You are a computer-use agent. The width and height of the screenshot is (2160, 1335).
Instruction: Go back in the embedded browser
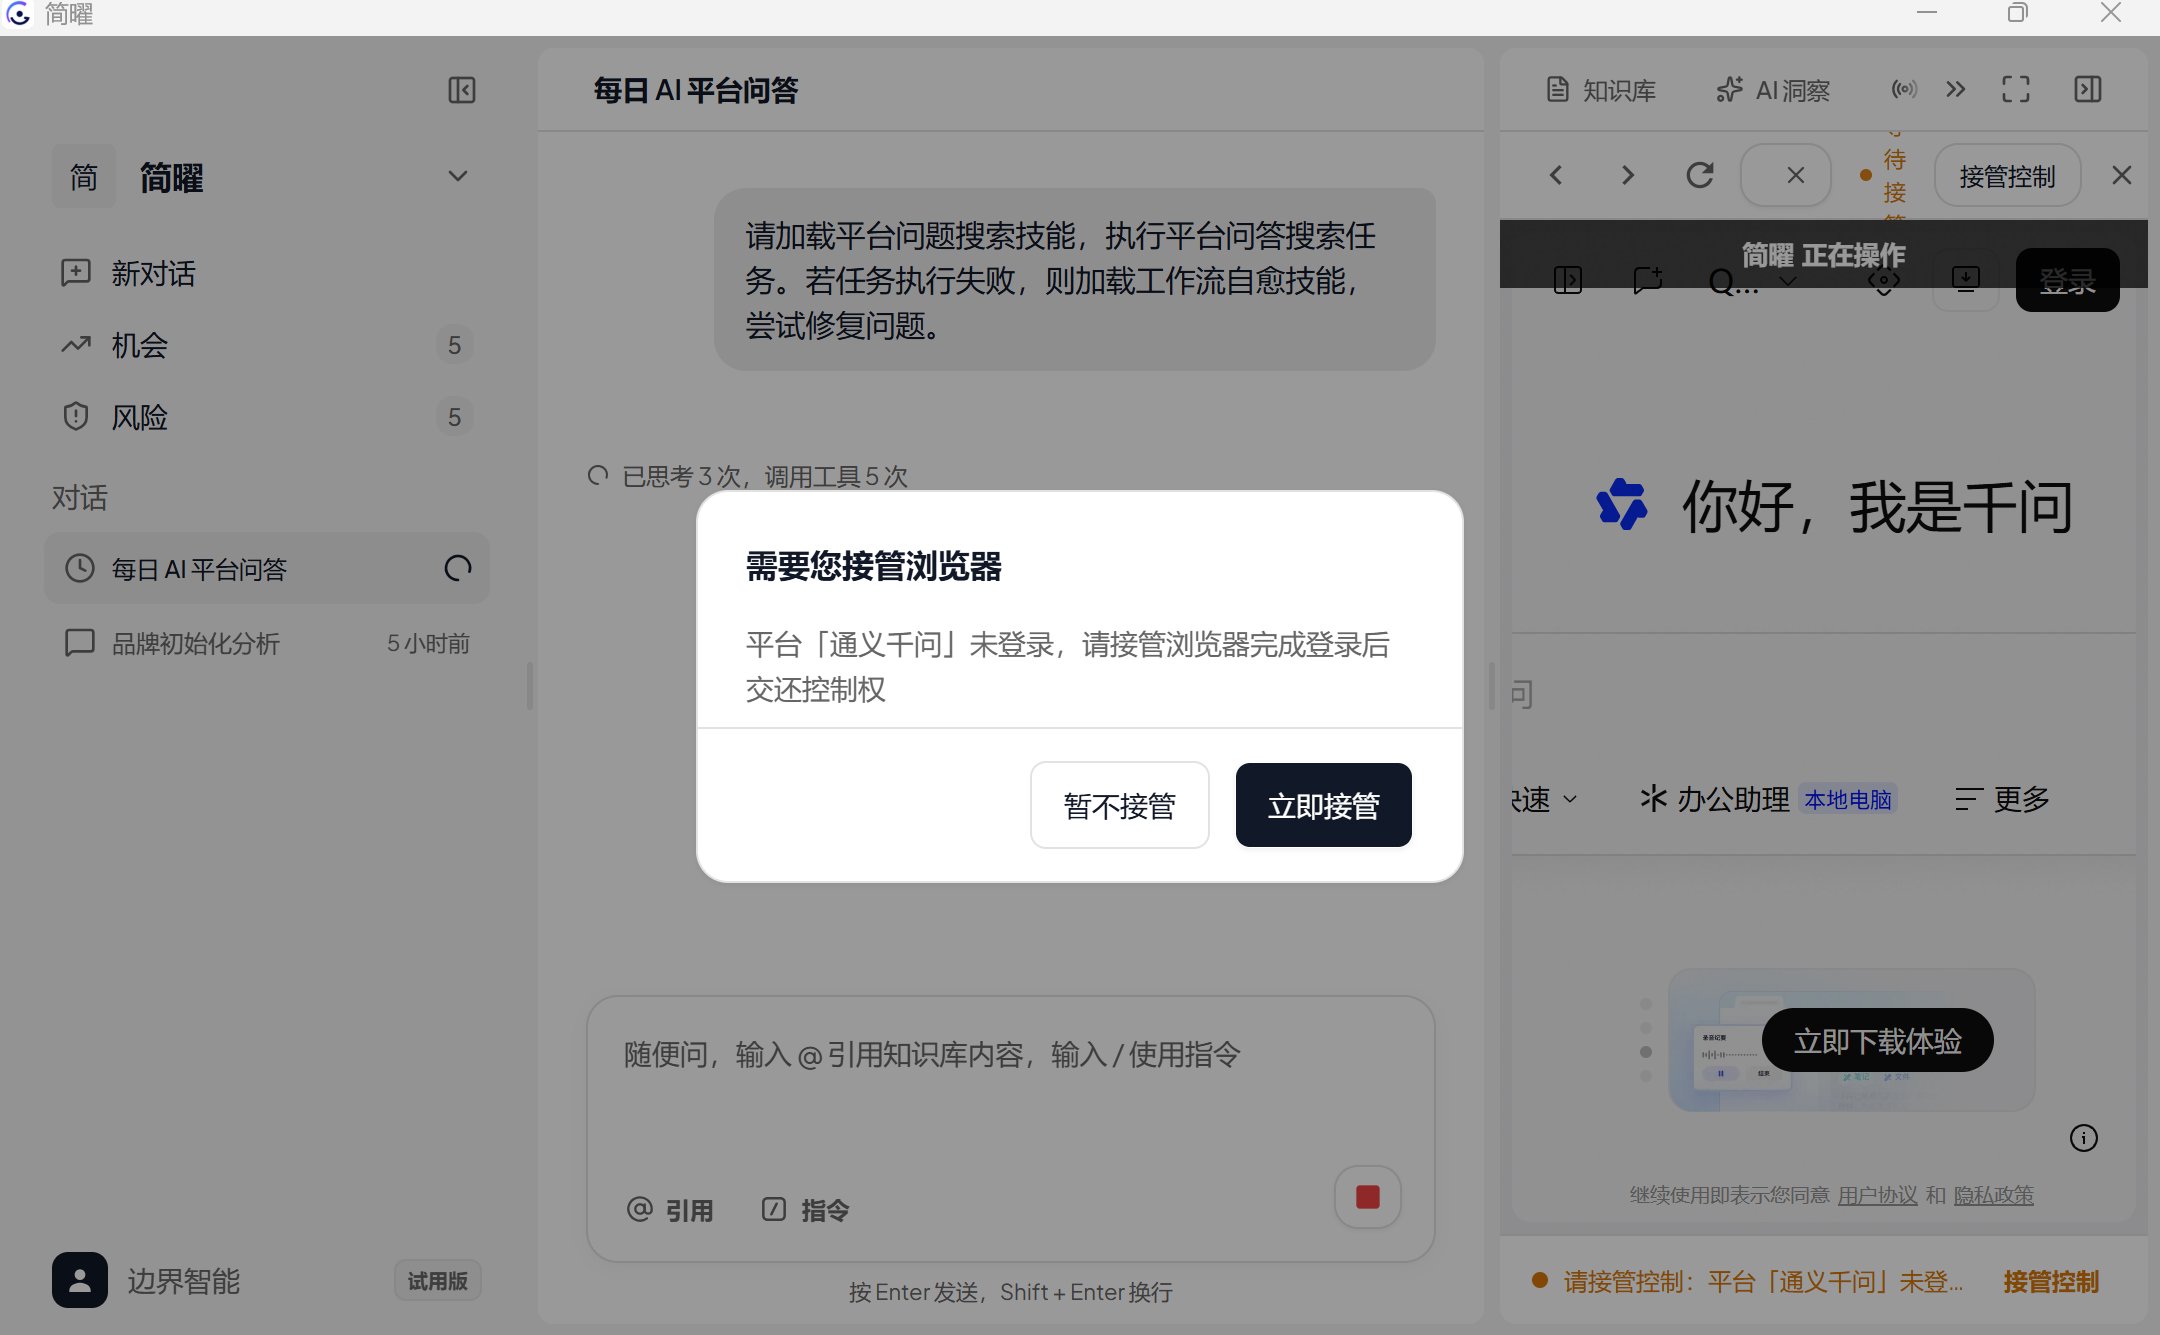(1556, 175)
